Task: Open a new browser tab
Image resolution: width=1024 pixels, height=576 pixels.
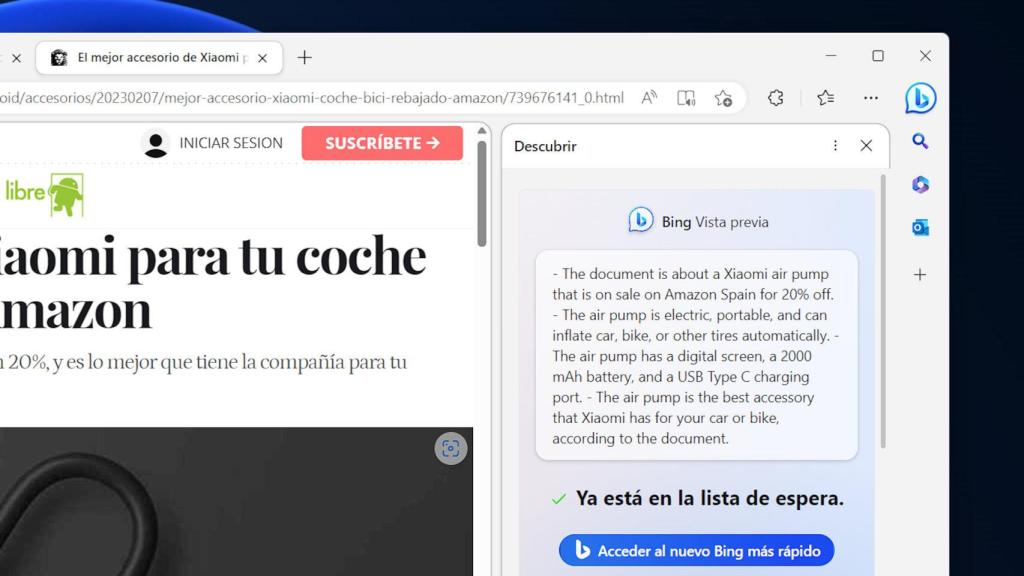Action: pos(304,57)
